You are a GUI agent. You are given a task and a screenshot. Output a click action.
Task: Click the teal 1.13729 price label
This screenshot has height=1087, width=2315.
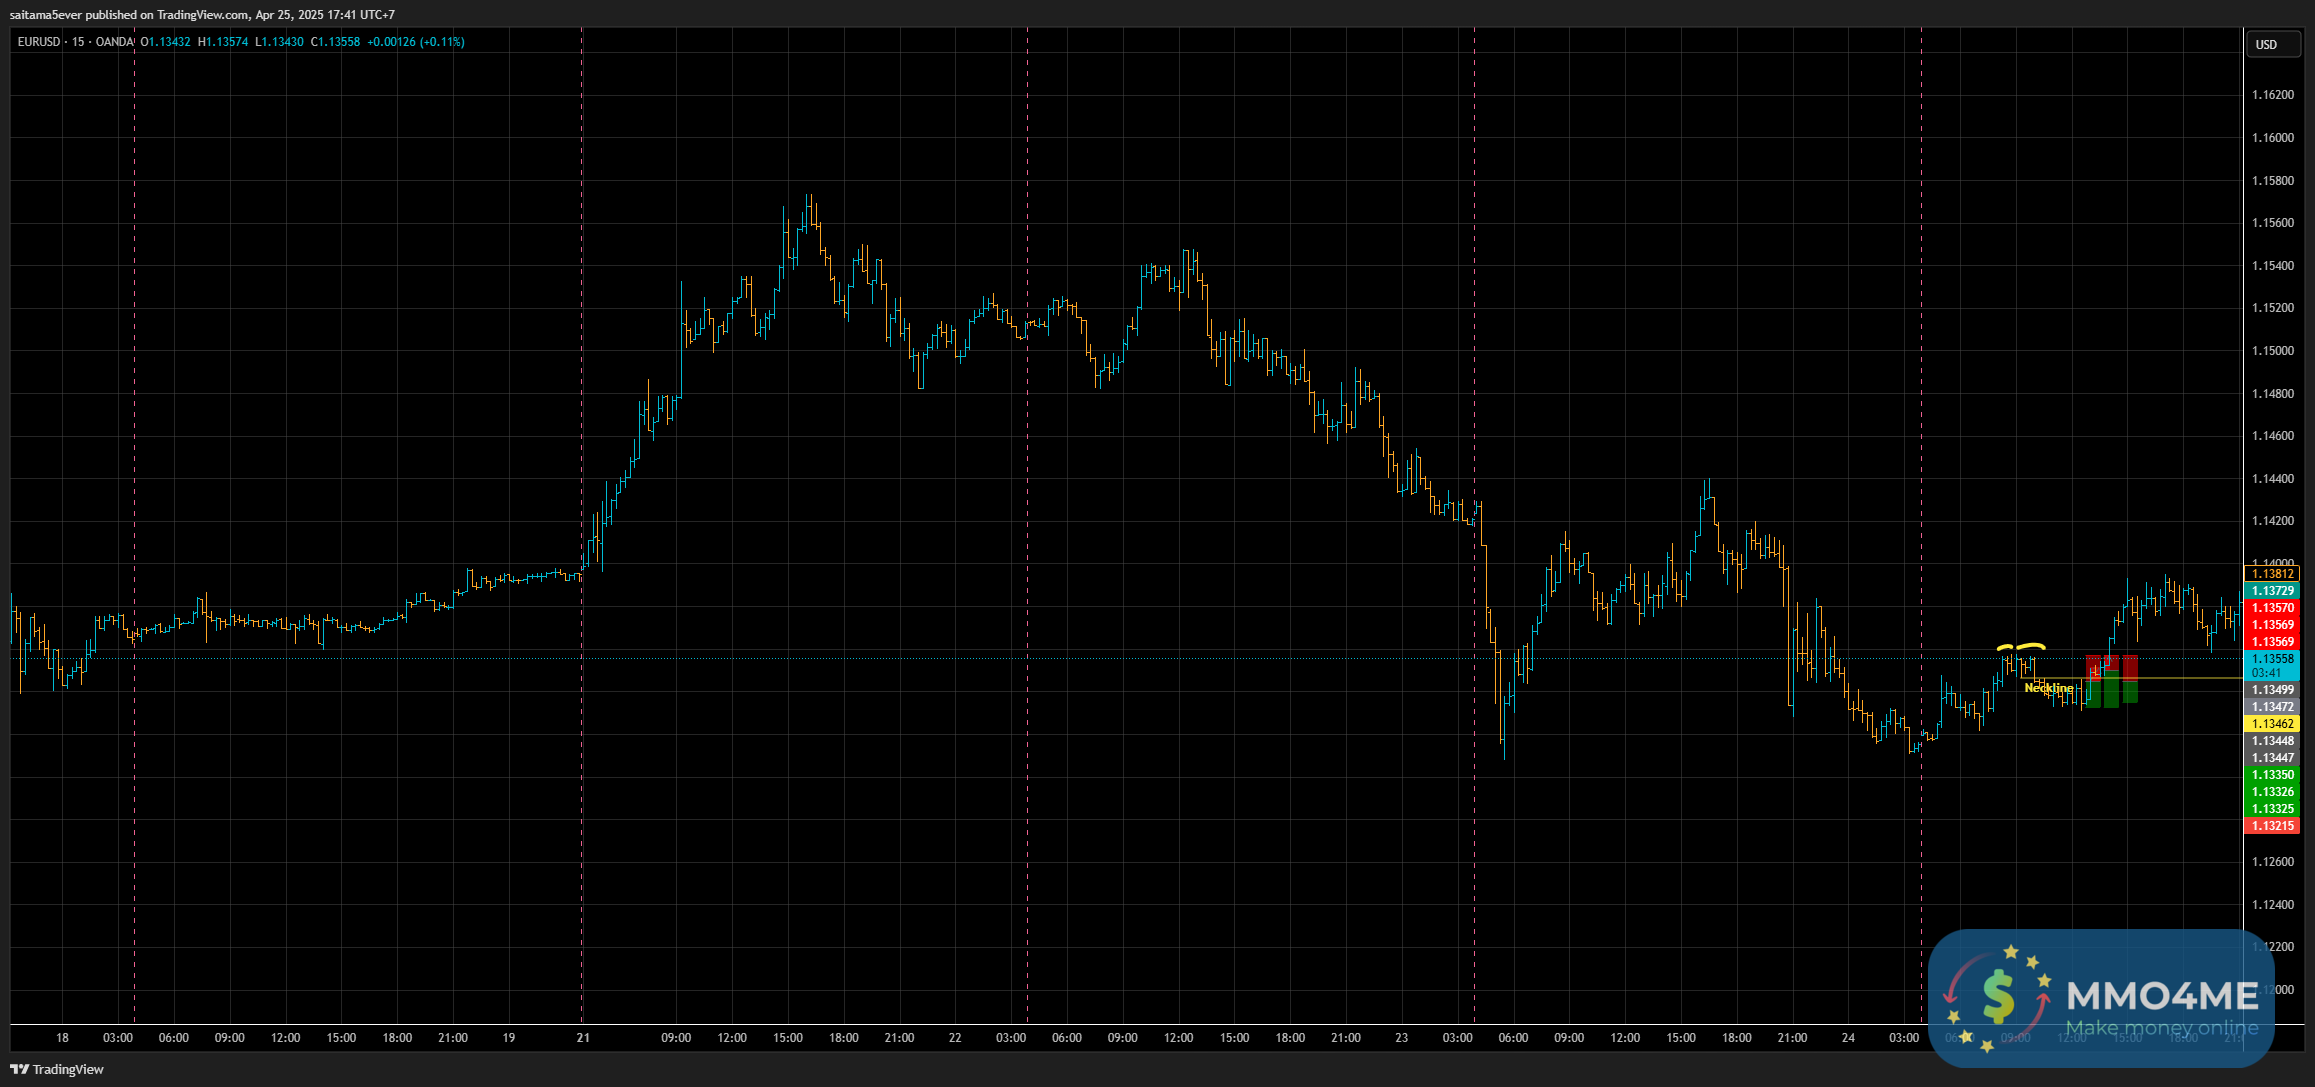coord(2272,591)
